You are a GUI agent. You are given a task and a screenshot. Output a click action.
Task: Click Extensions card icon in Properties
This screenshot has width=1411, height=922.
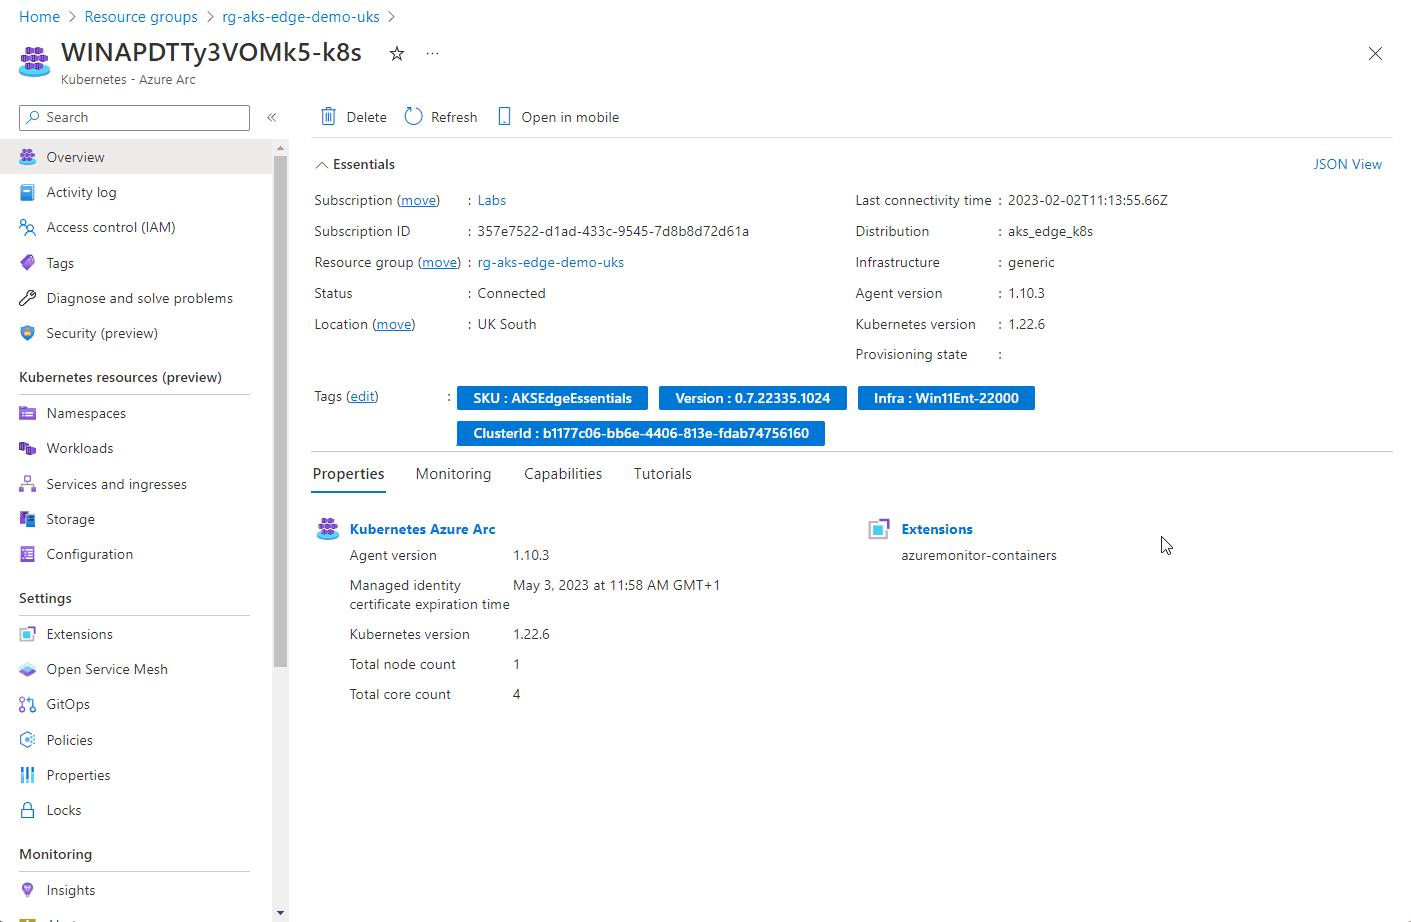click(879, 529)
